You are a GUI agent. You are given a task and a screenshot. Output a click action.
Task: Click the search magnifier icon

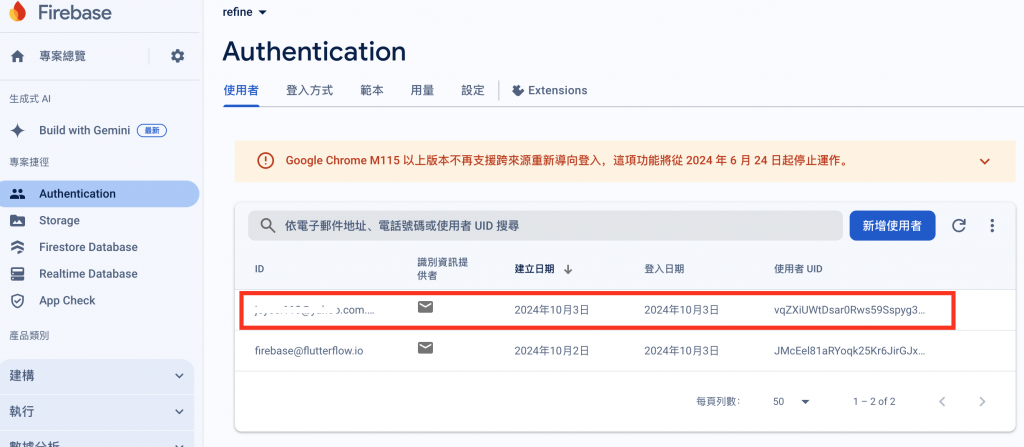point(268,226)
